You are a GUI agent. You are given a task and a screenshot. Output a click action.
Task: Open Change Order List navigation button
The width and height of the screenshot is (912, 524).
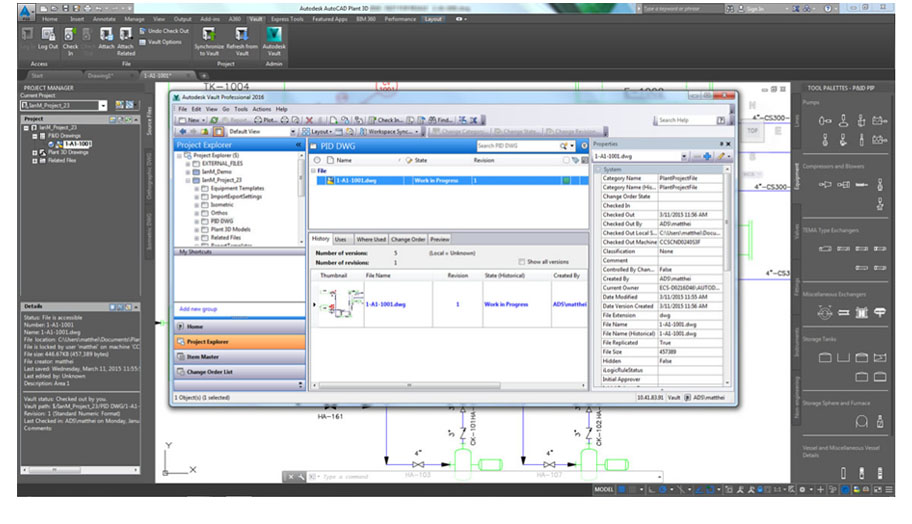pyautogui.click(x=240, y=372)
